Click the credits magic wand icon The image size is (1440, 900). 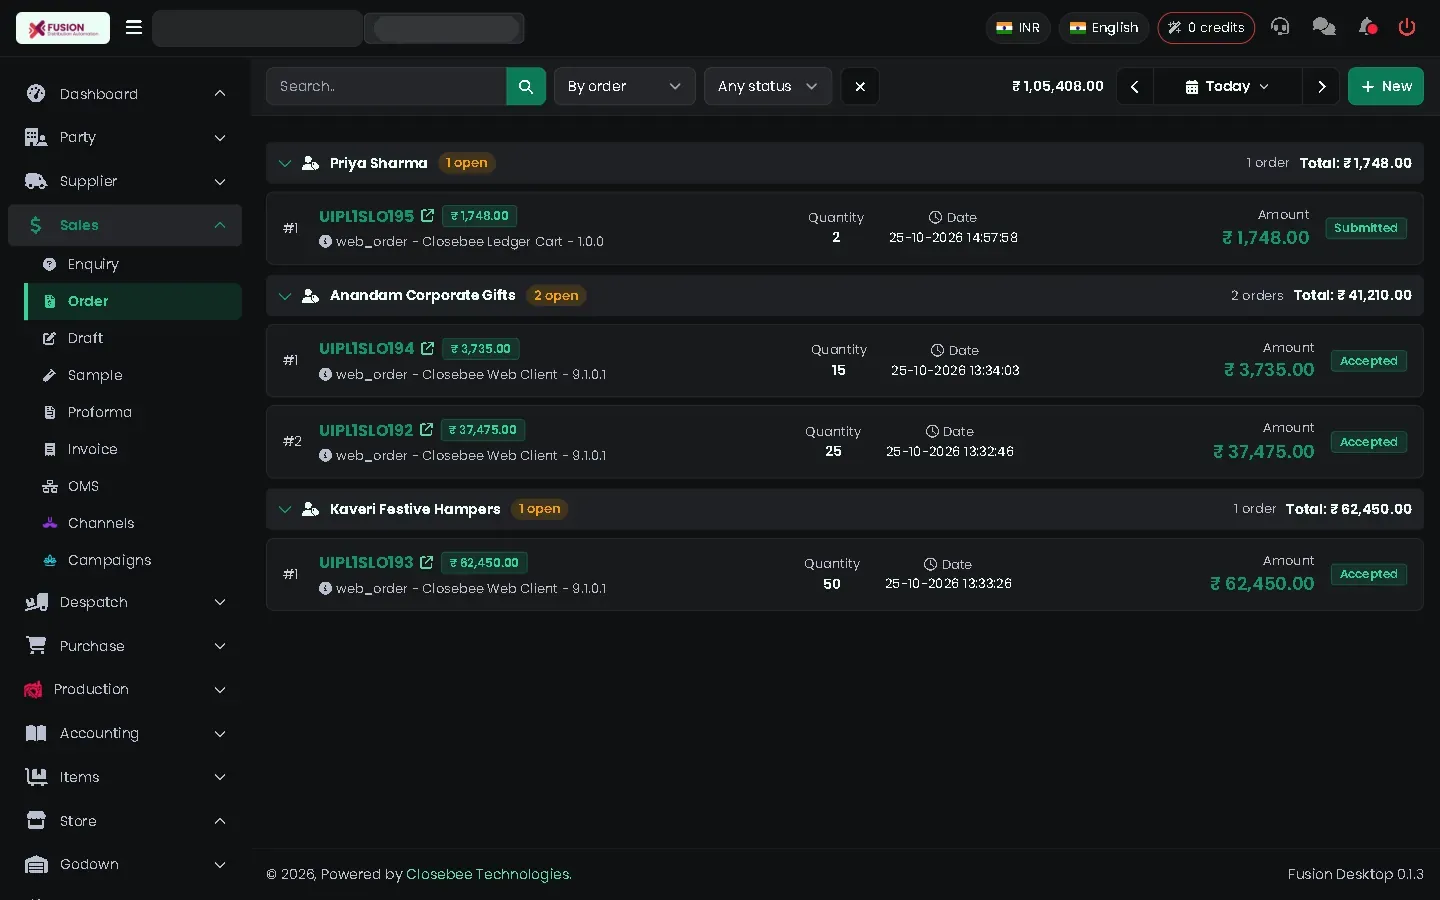point(1175,28)
